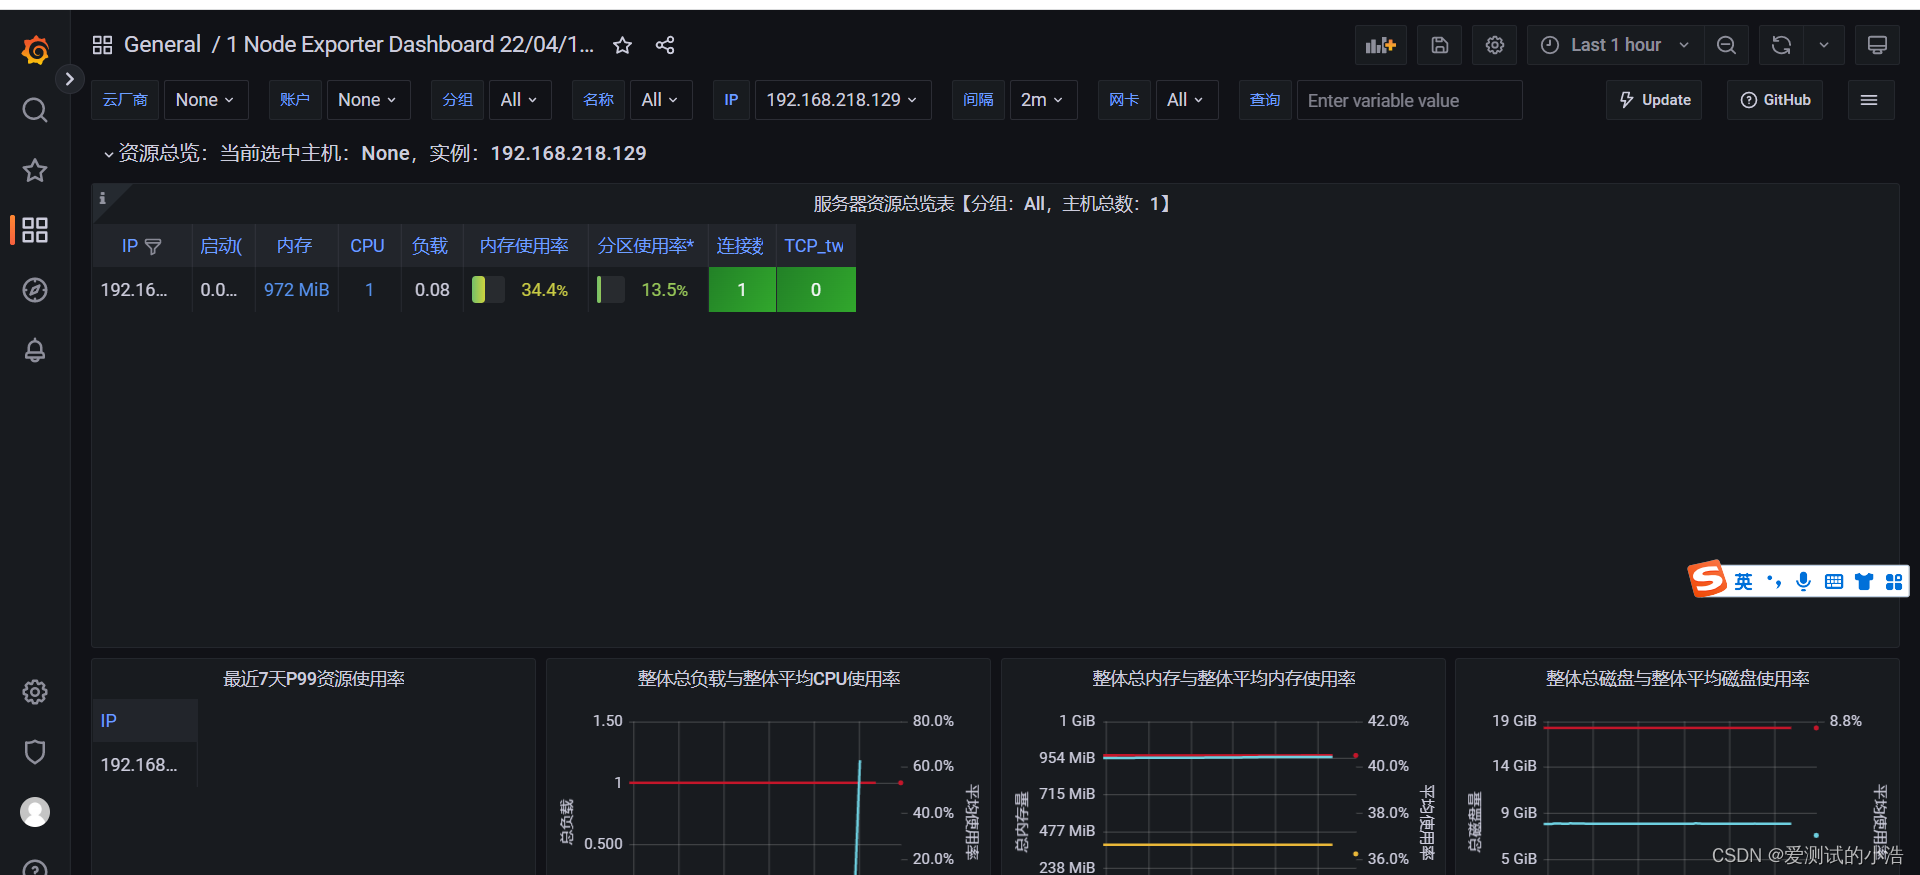Open the IP 192.168.218.129 dropdown
Screen dimensions: 1920x875
click(842, 100)
